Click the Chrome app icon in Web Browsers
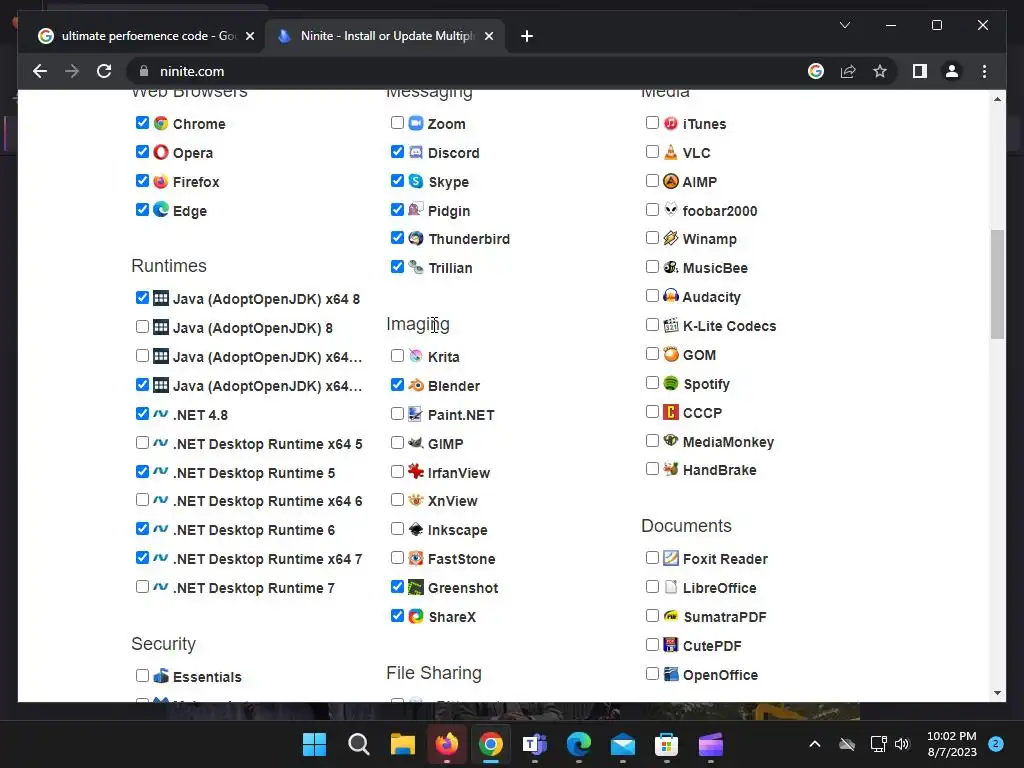1024x768 pixels. point(161,123)
